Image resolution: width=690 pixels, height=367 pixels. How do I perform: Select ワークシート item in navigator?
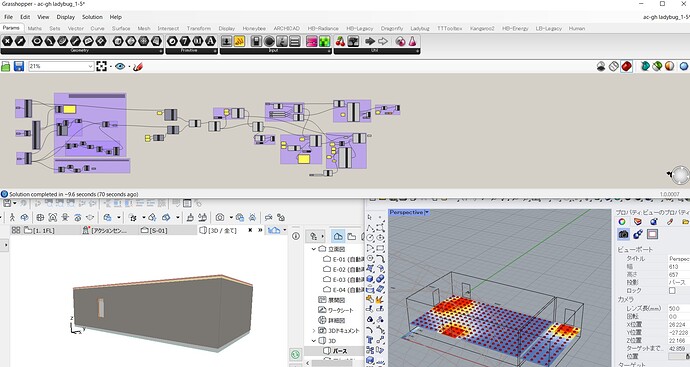(x=336, y=310)
